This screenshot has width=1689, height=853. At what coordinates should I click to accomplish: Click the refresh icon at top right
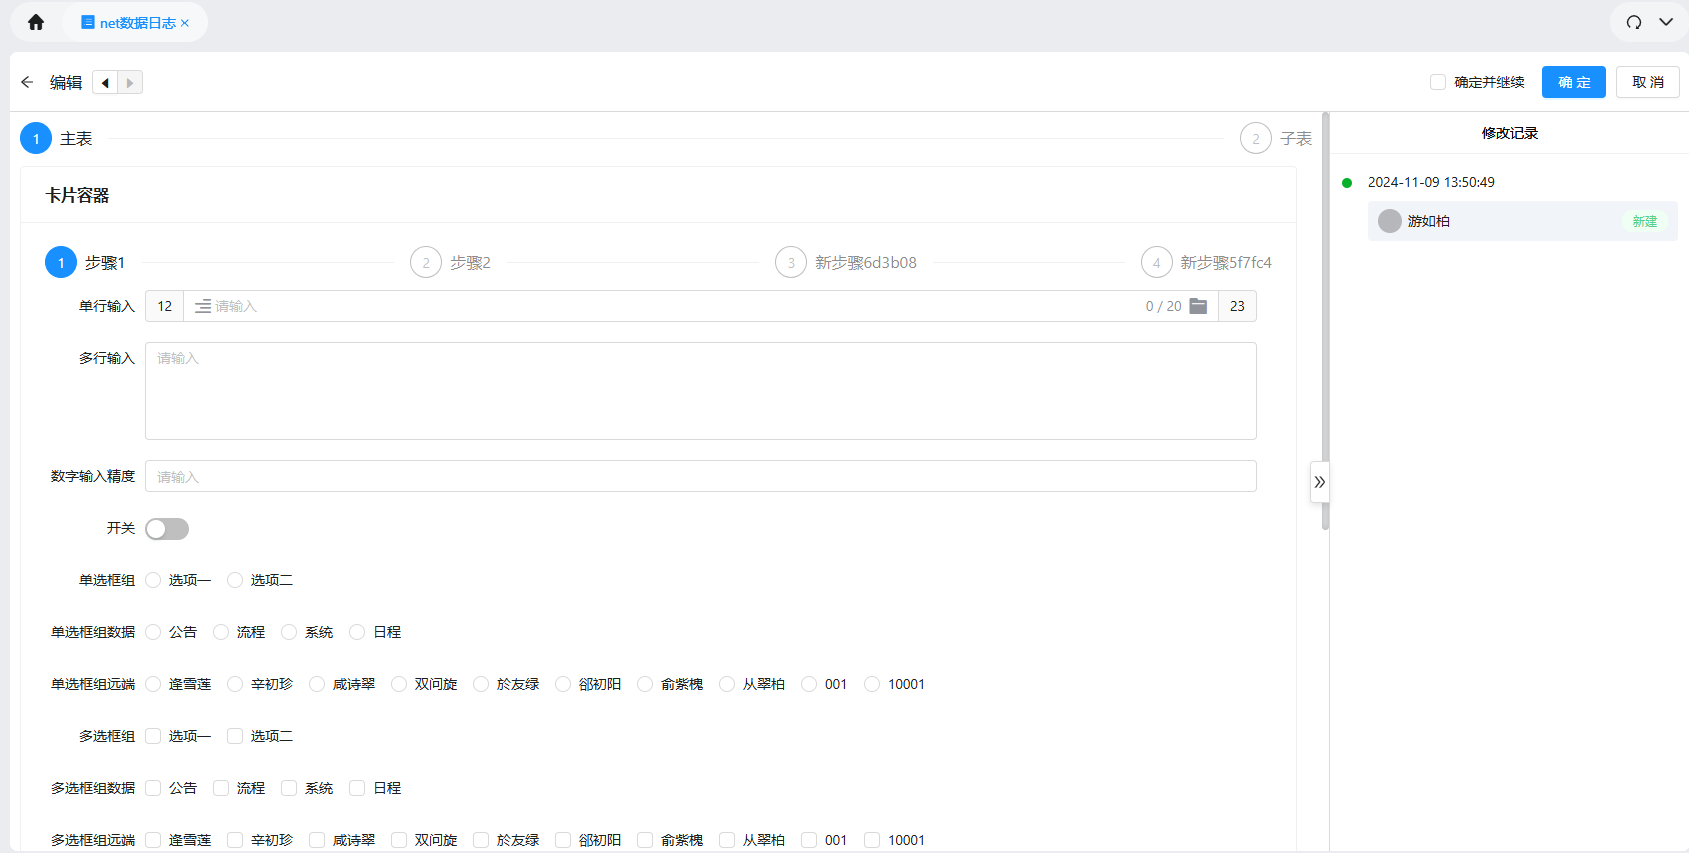click(1634, 22)
